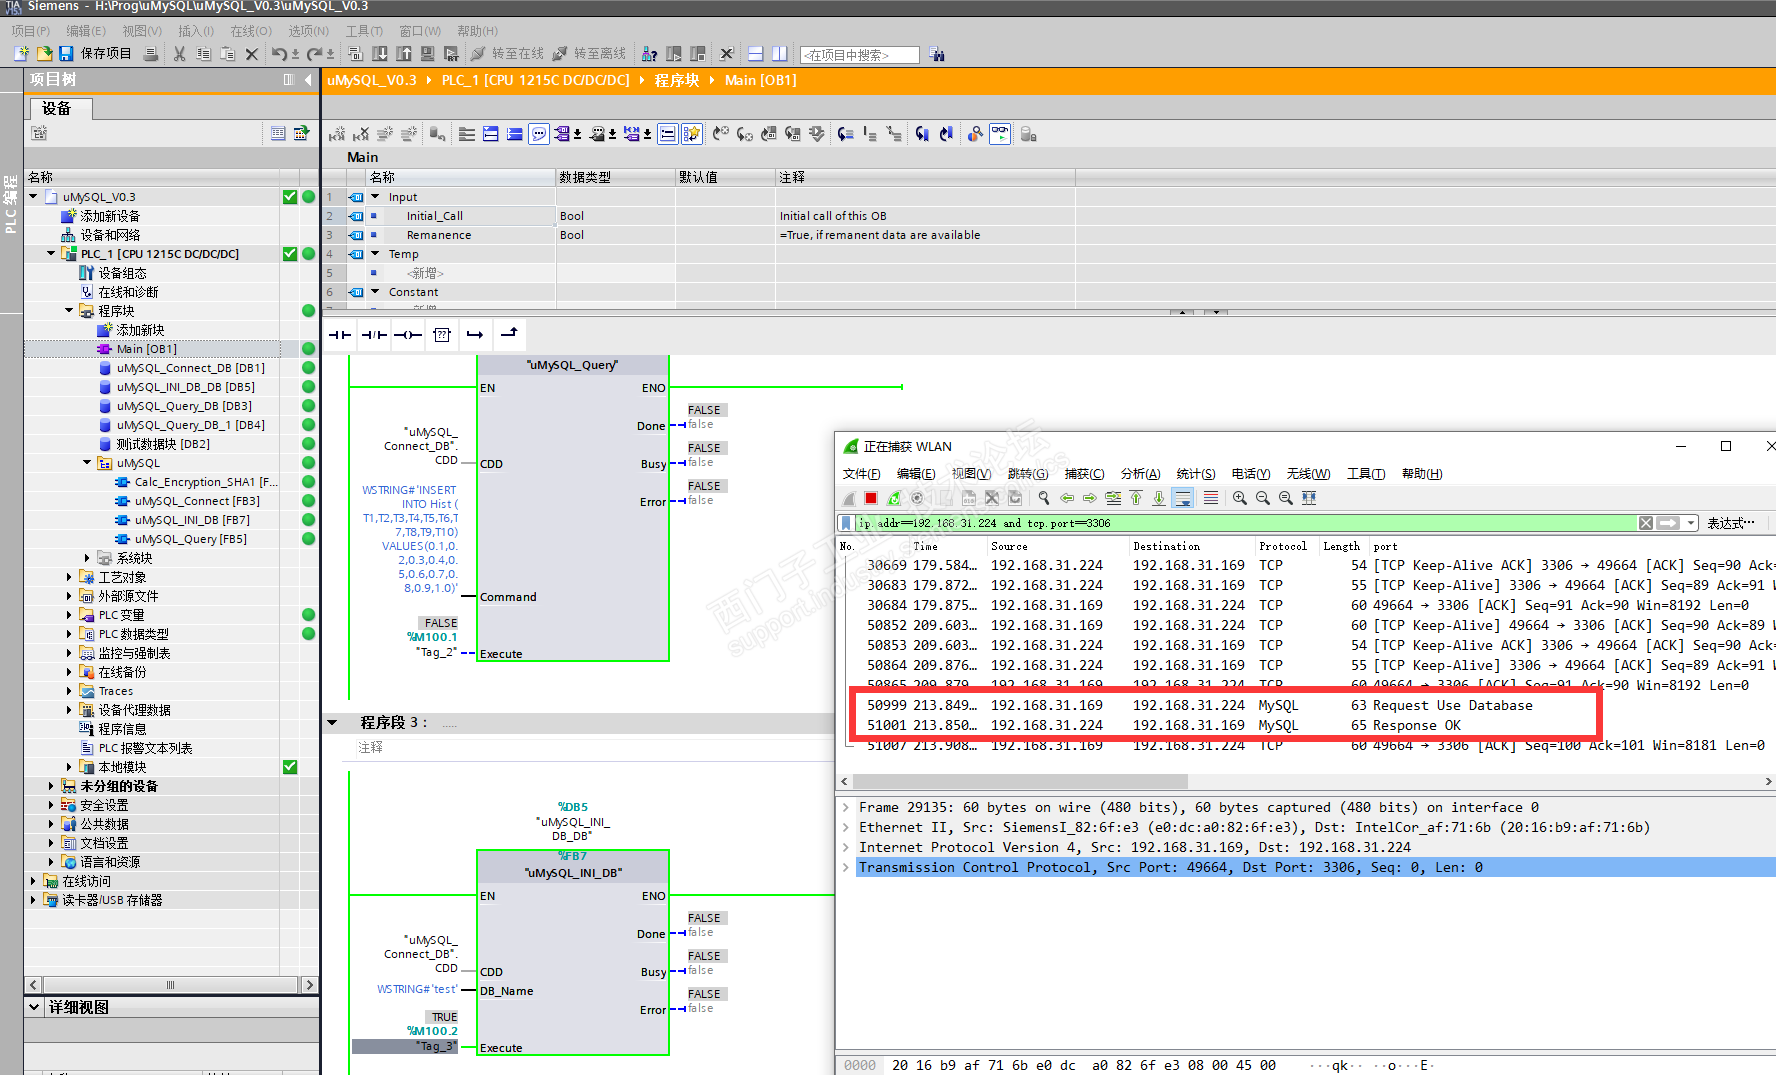Open Wireshark 捕获(C) menu
Viewport: 1776px width, 1075px height.
1085,474
